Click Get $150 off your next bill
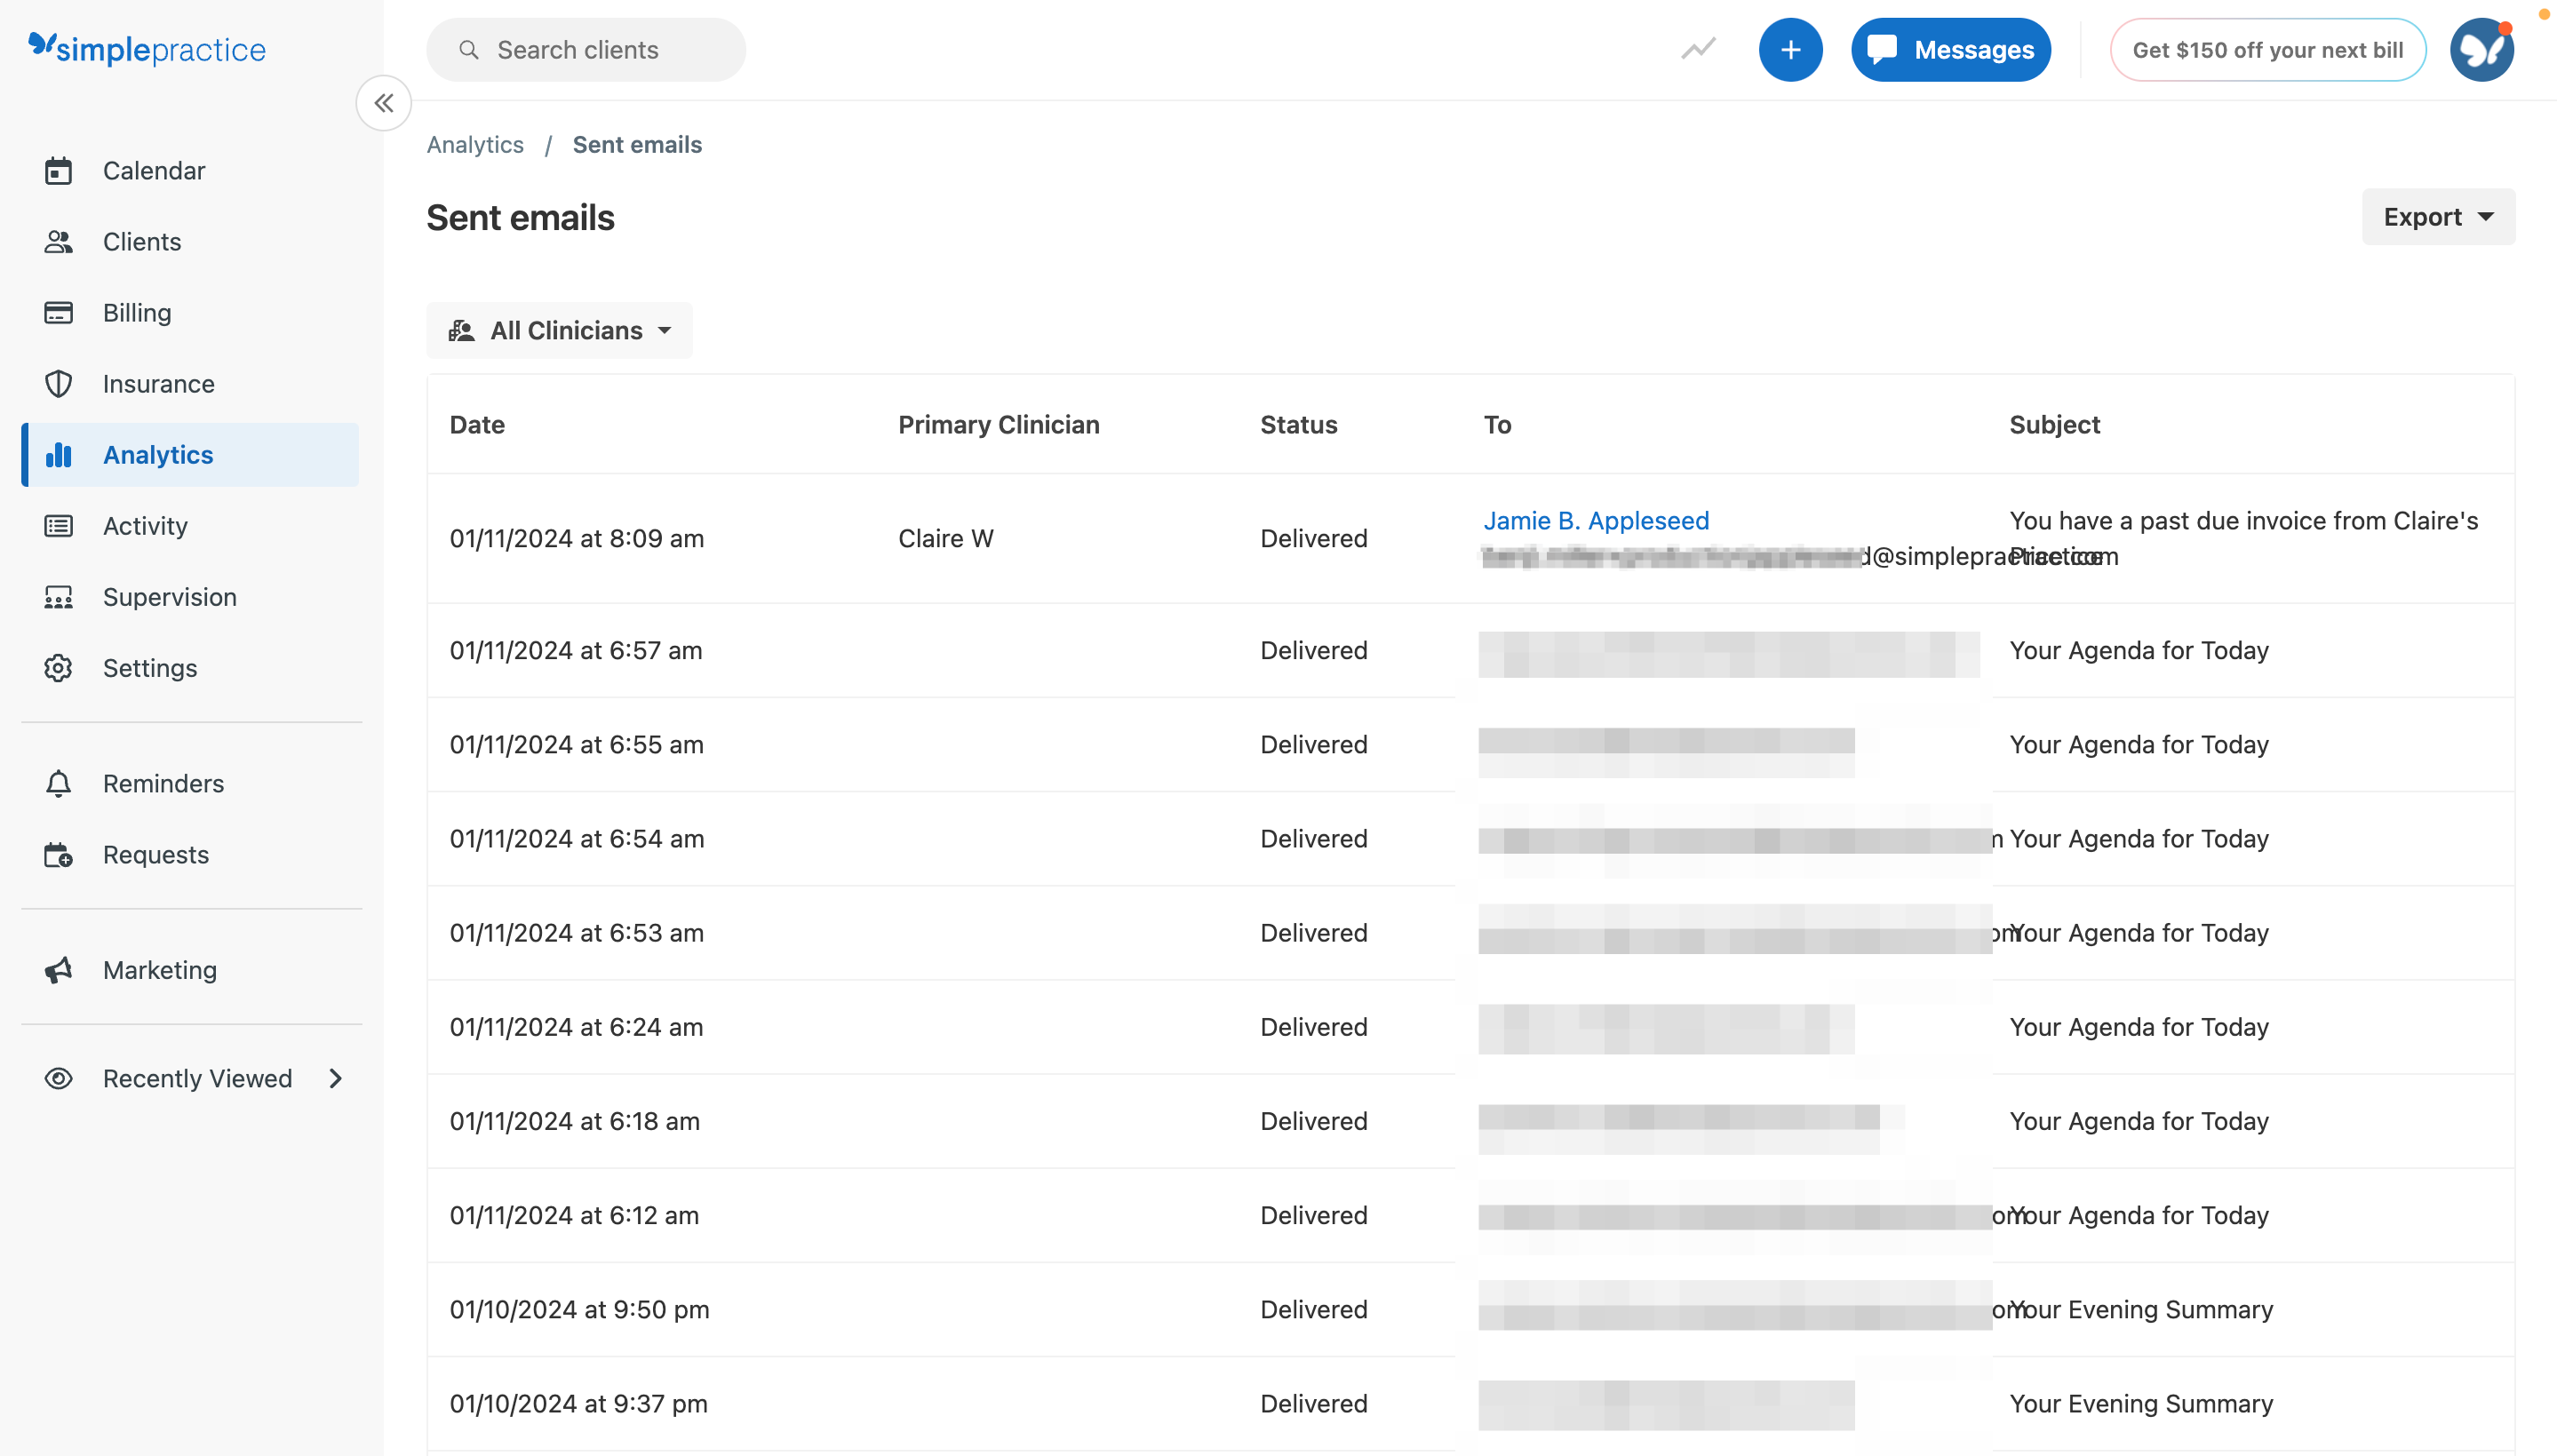Screen dimensions: 2557x1456 point(2267,50)
